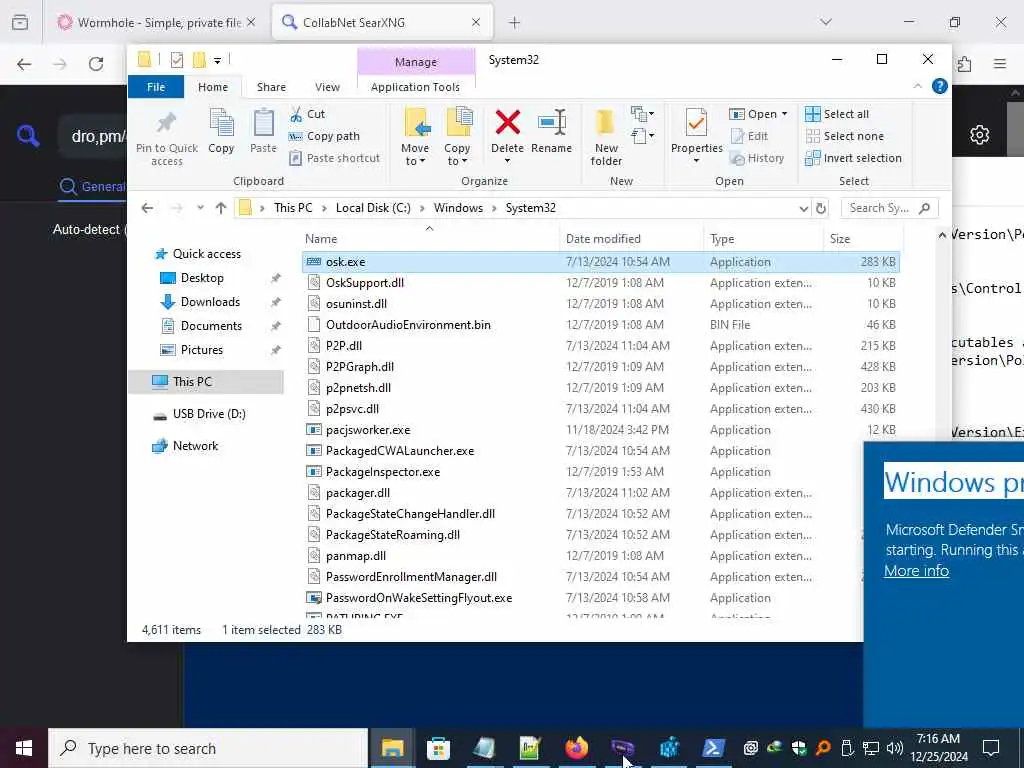Click the Open button in ribbon
1024x768 pixels.
pos(753,114)
